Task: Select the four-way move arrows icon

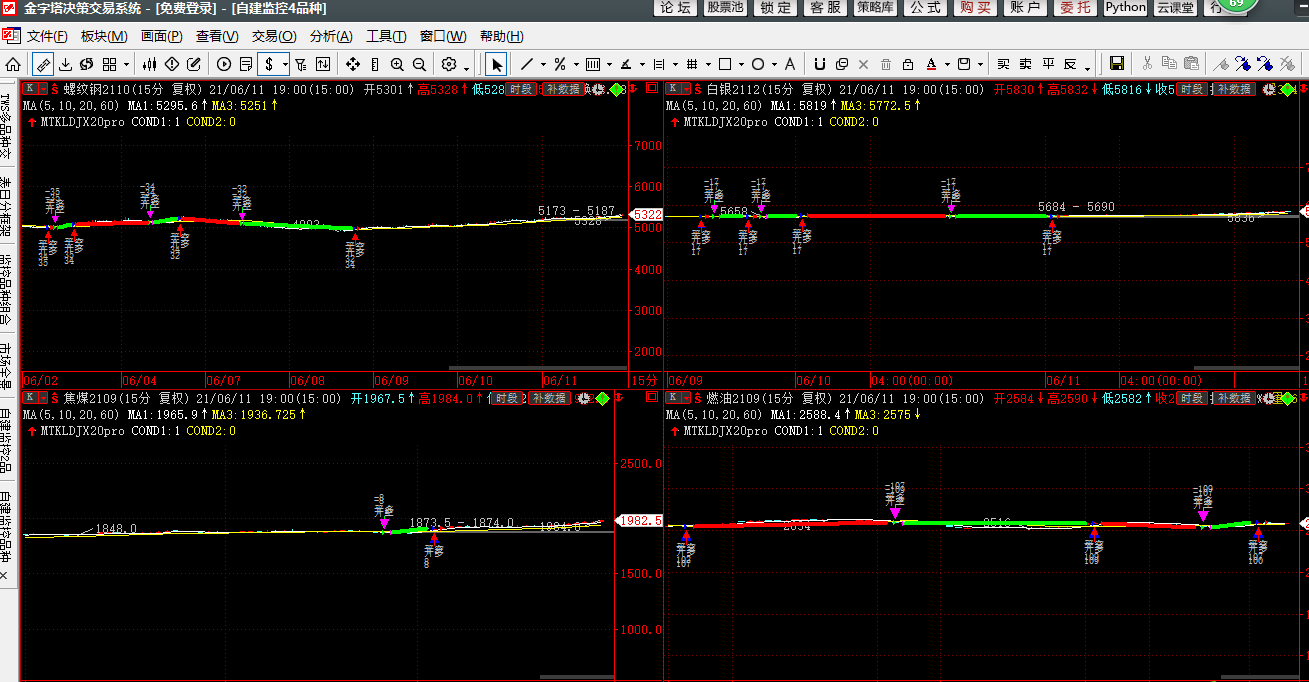Action: [353, 64]
